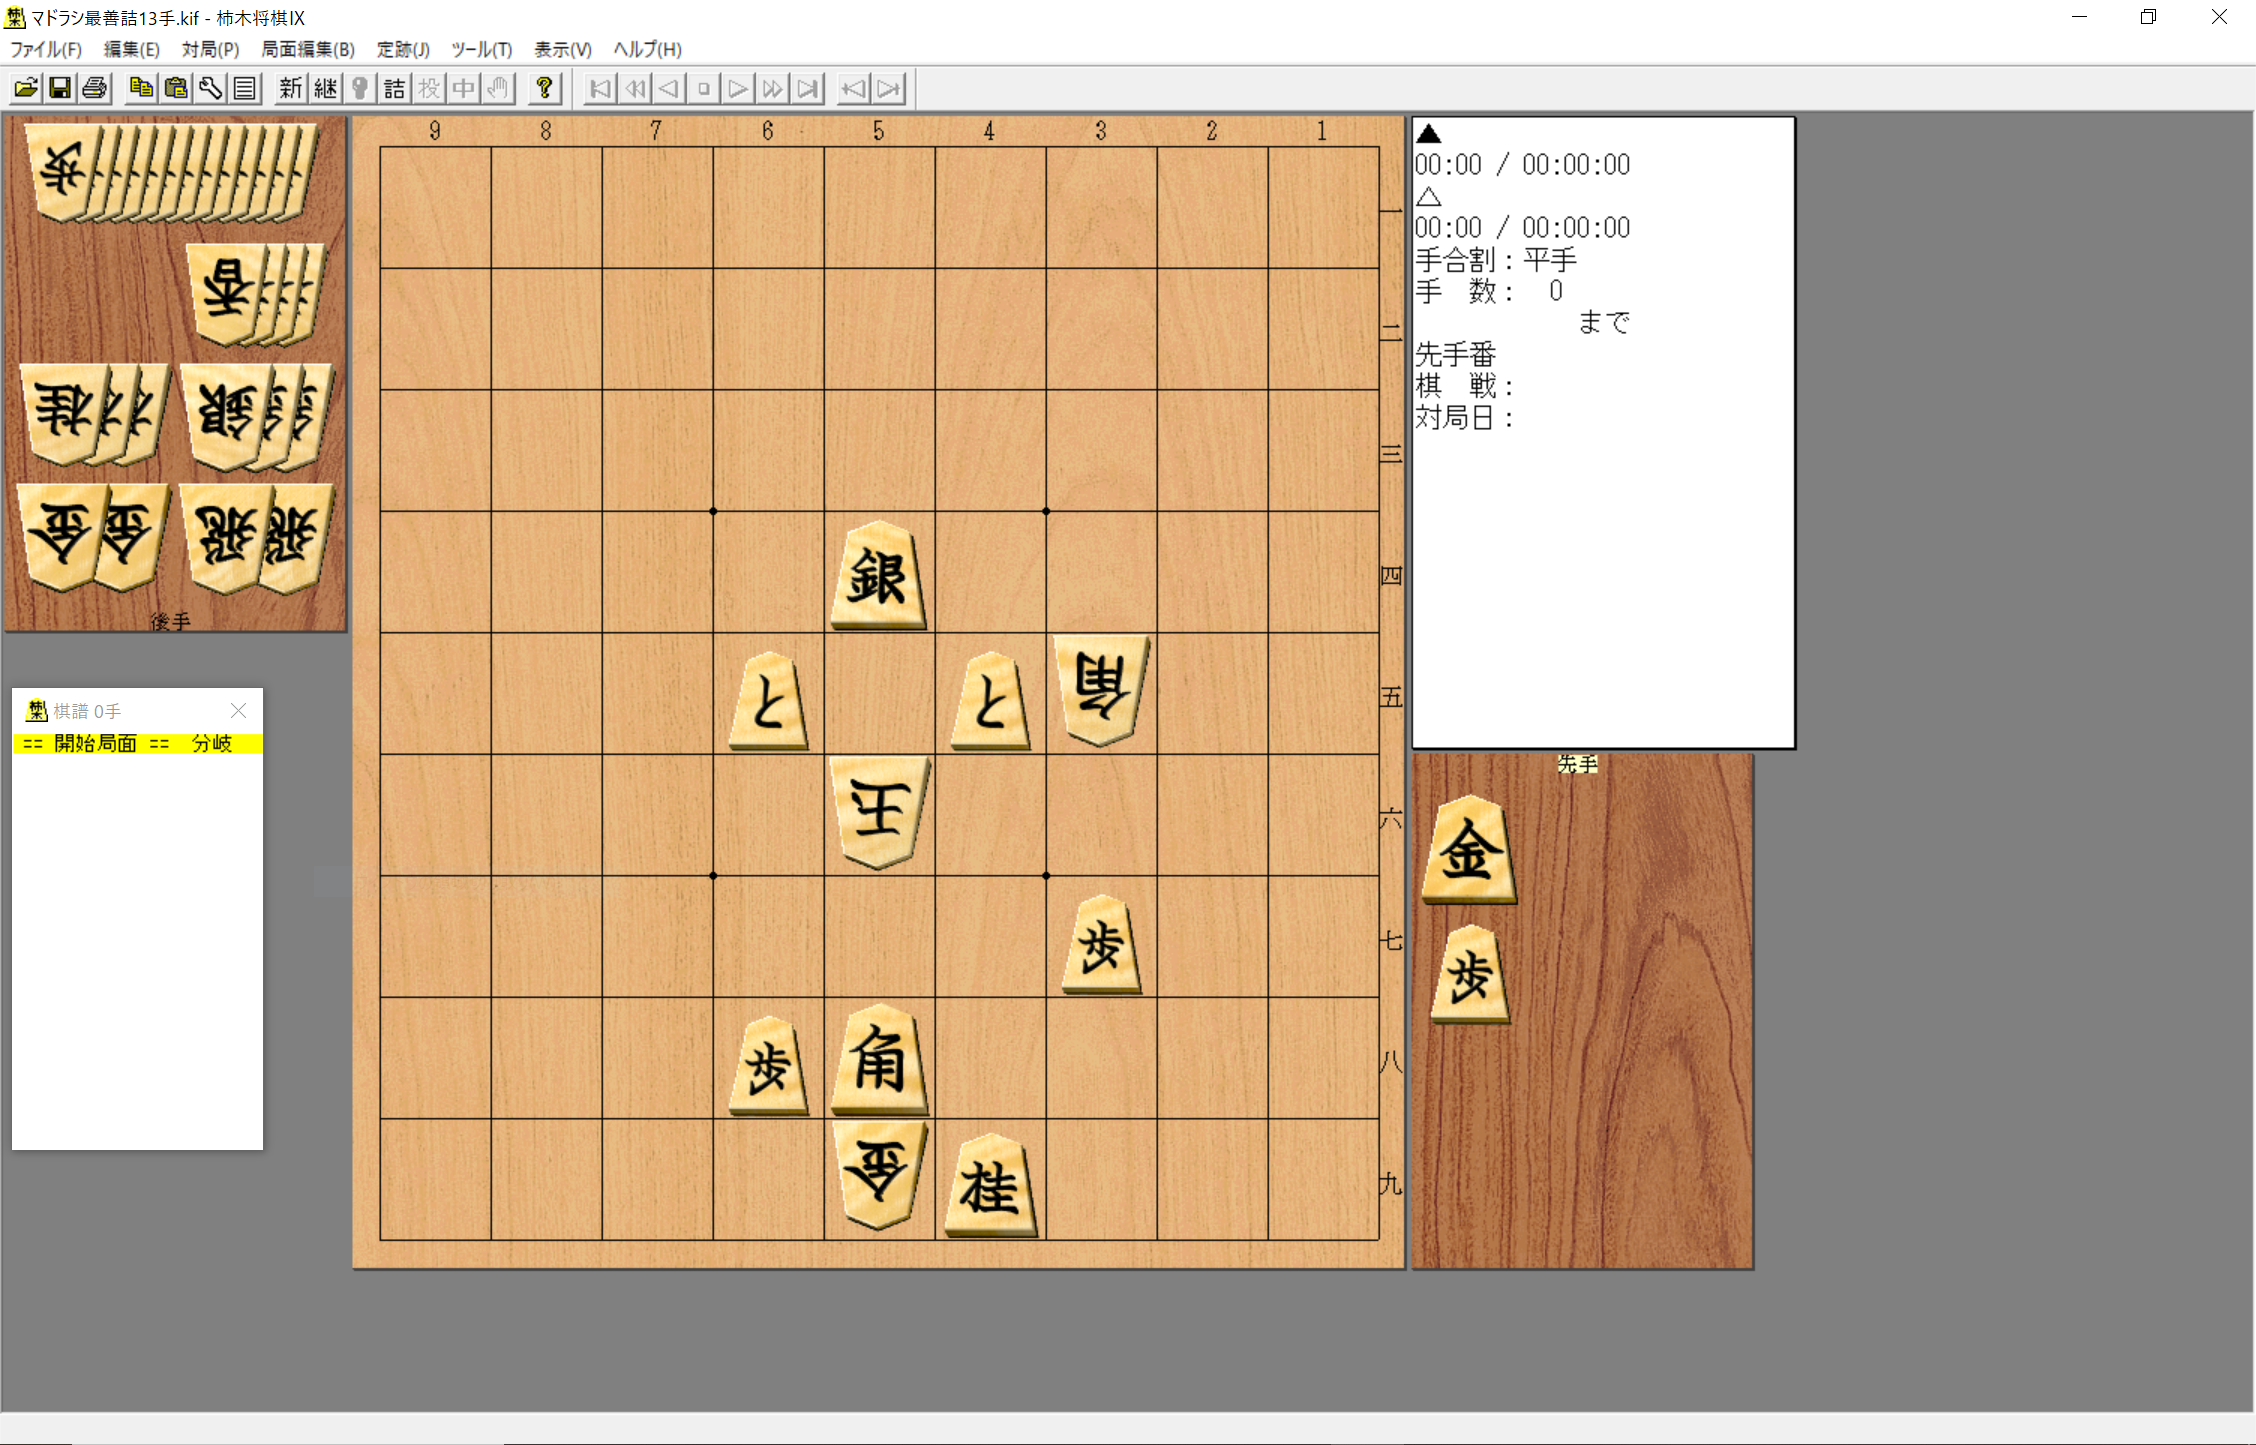Click the 玉 king piece on board
The height and width of the screenshot is (1445, 2256).
(x=878, y=809)
